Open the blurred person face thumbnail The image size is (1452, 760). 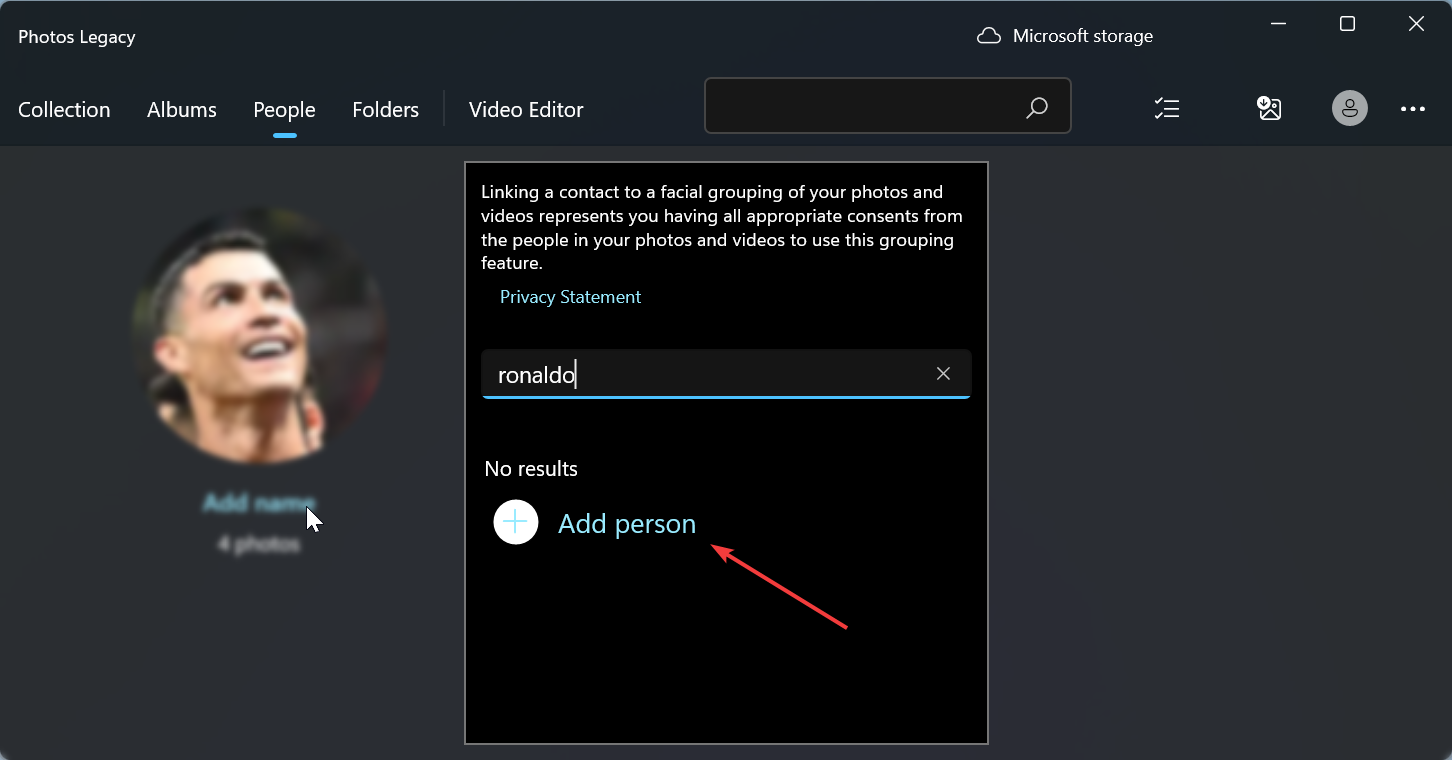(x=260, y=337)
